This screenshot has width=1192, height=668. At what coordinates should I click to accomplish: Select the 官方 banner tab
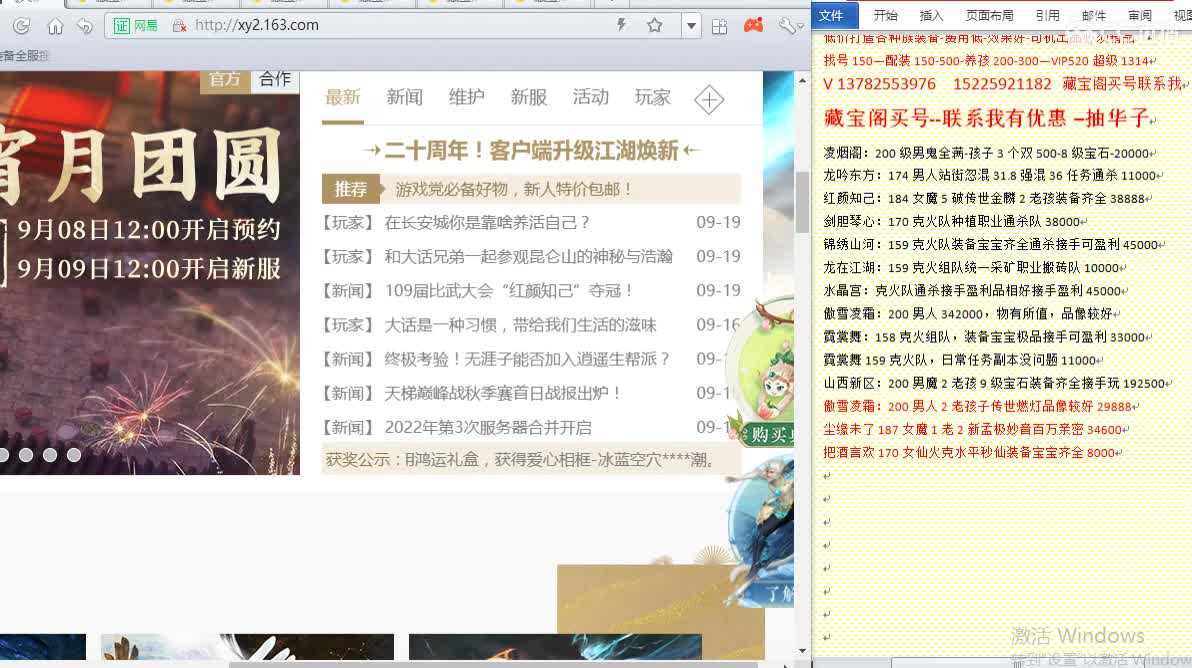[225, 81]
